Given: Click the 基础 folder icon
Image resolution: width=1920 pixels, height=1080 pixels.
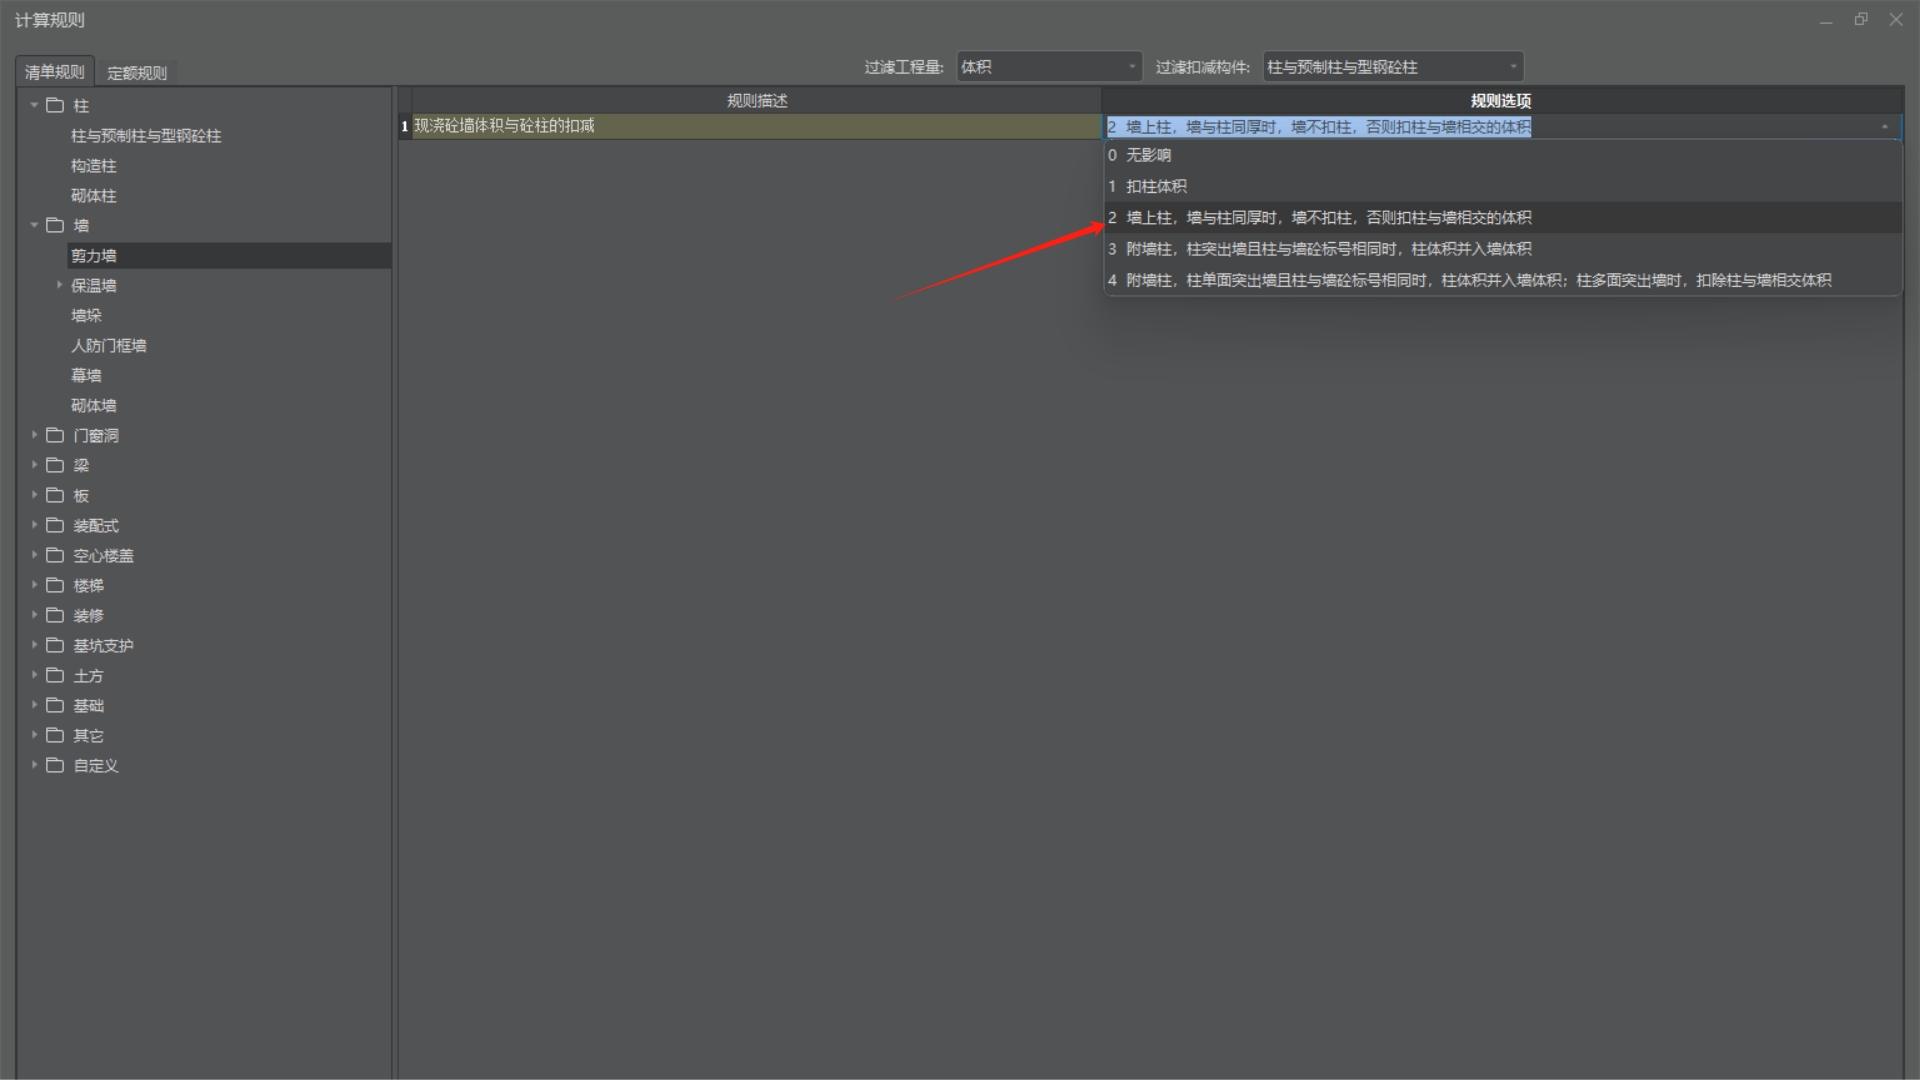Looking at the screenshot, I should pyautogui.click(x=55, y=705).
